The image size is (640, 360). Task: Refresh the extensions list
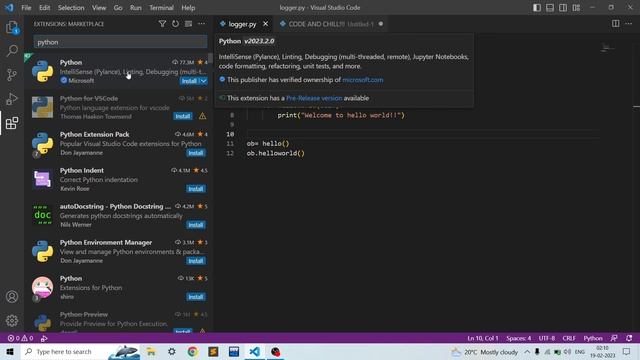click(x=175, y=24)
